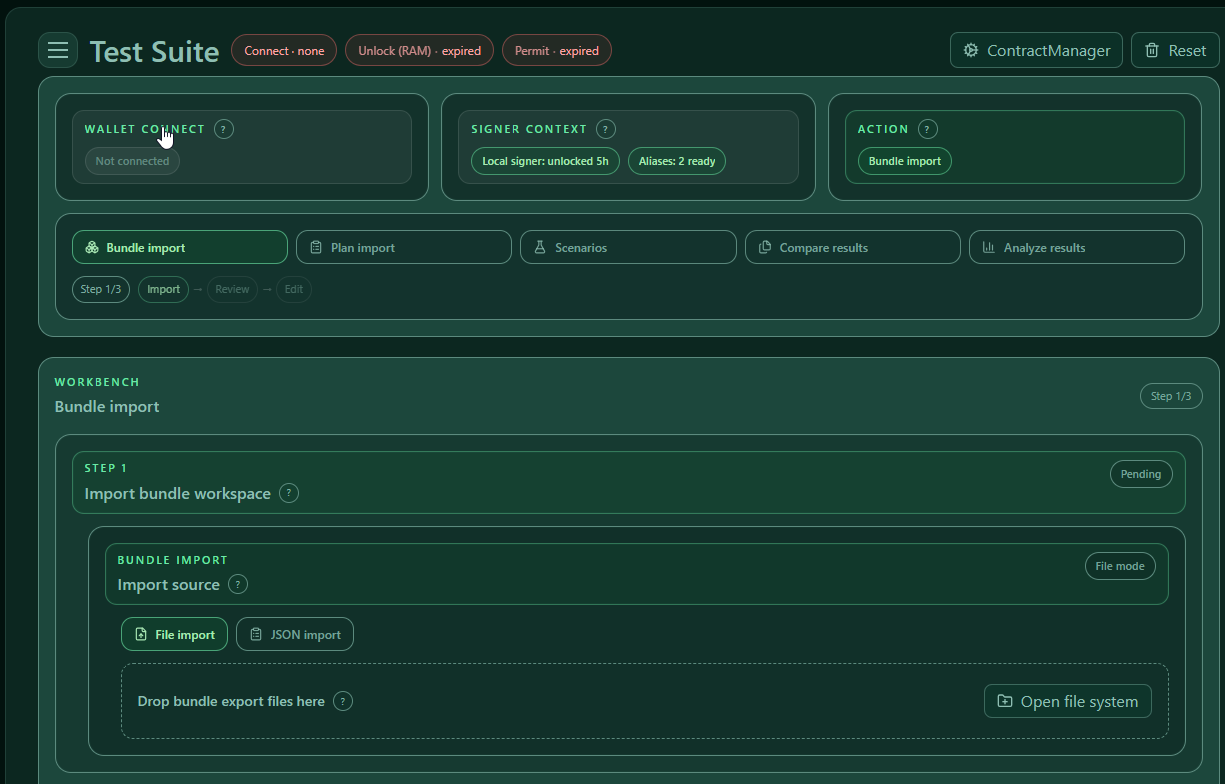Open the help icon next to Signer Context
This screenshot has height=784, width=1225.
tap(606, 129)
